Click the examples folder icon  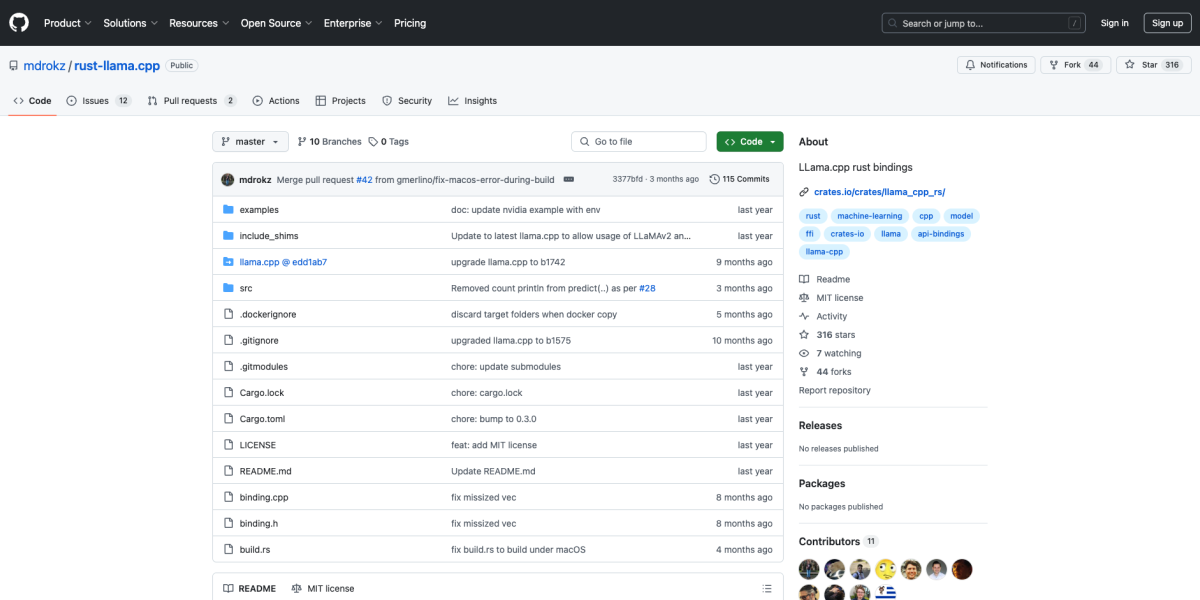[229, 209]
